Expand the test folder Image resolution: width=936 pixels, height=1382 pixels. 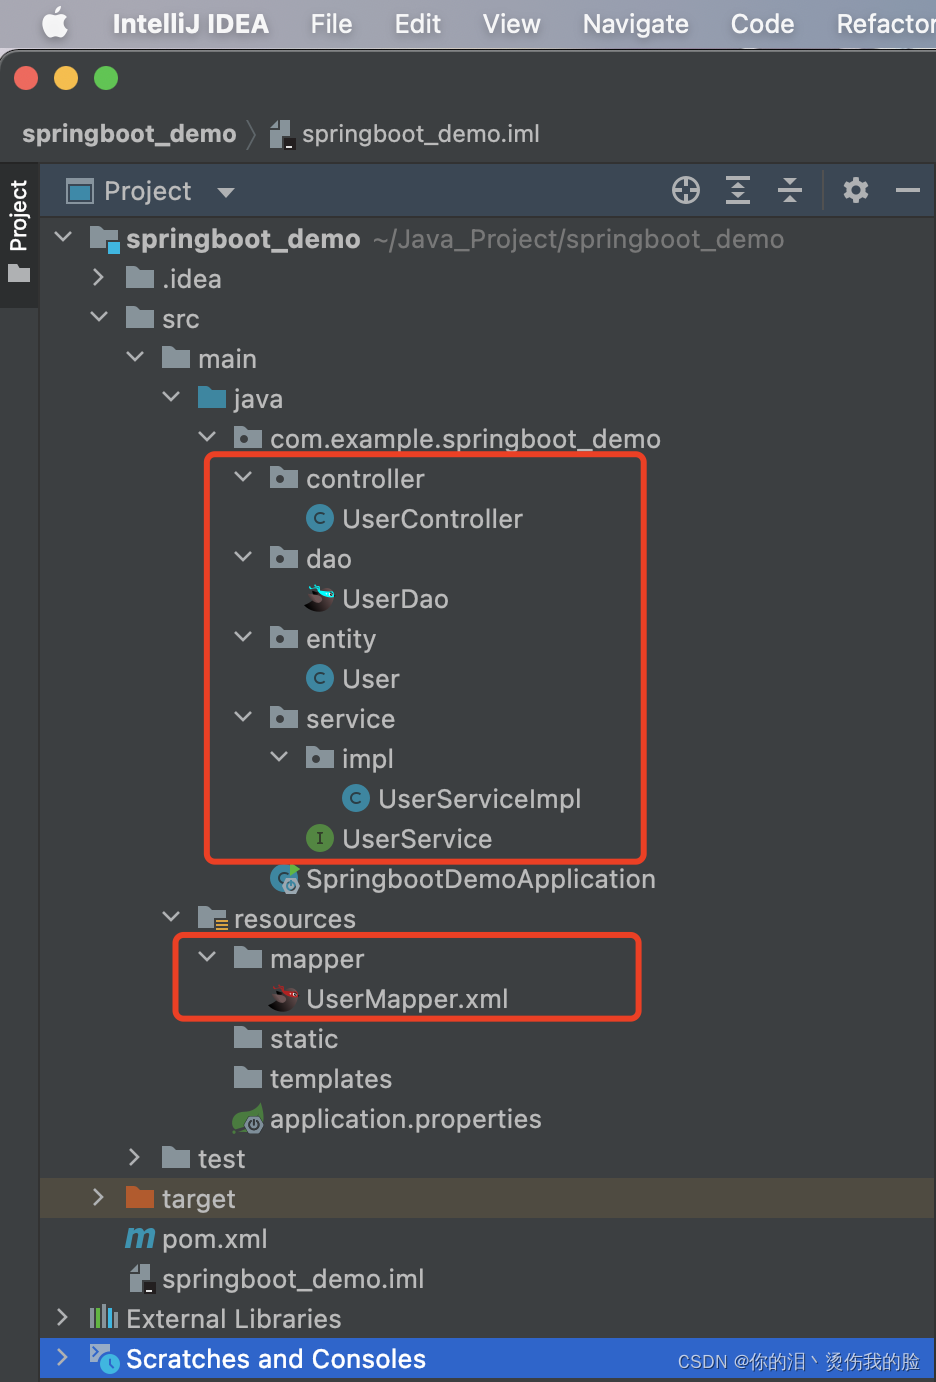(x=134, y=1157)
